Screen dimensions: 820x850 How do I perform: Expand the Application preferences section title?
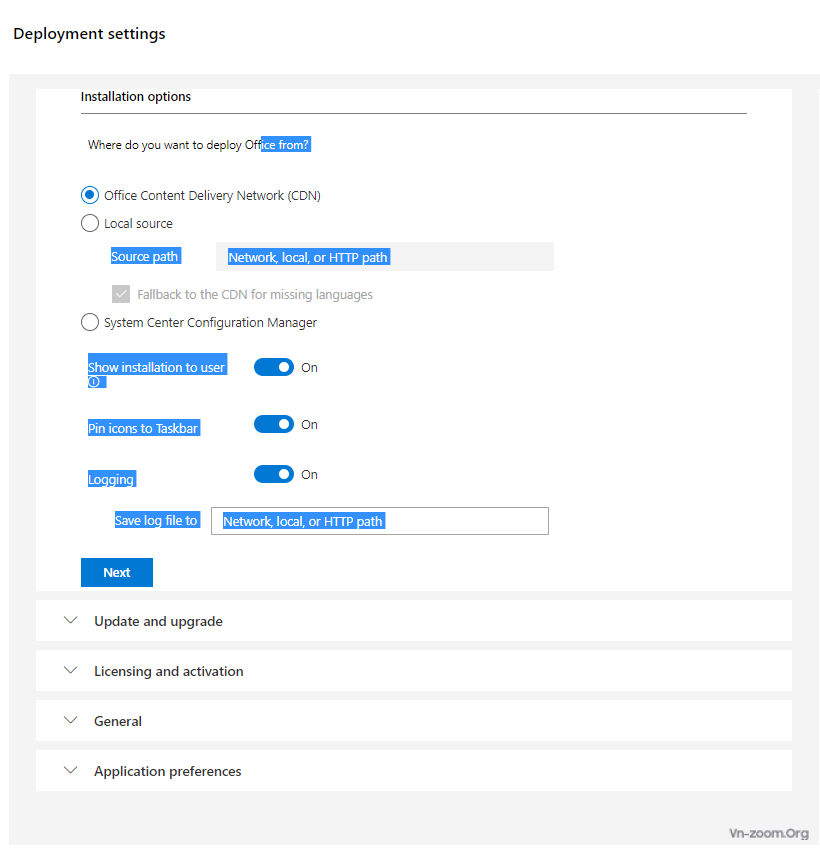[x=167, y=771]
